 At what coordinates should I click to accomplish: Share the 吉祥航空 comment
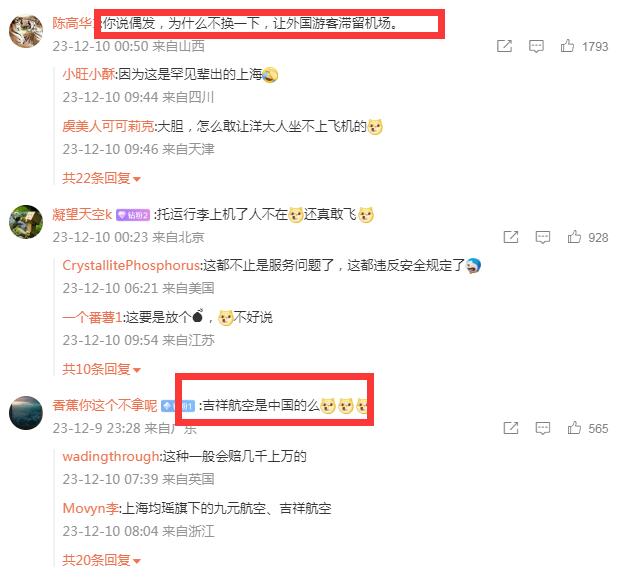coord(511,428)
